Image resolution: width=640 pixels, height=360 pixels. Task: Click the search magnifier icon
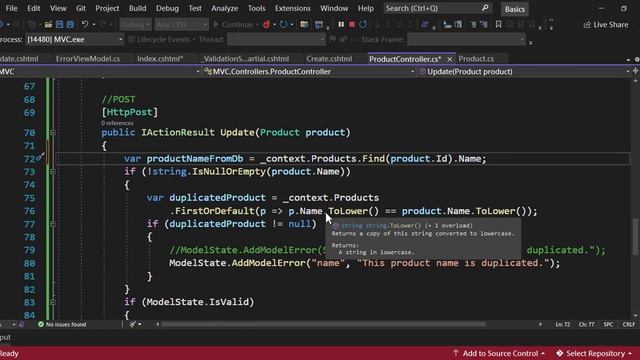click(x=485, y=8)
